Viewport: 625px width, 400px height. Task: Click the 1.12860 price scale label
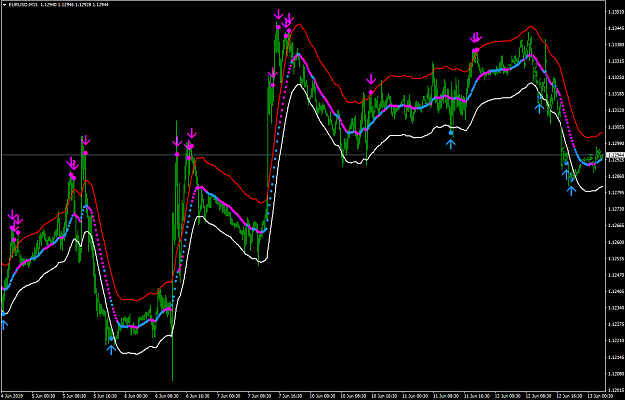pyautogui.click(x=616, y=176)
